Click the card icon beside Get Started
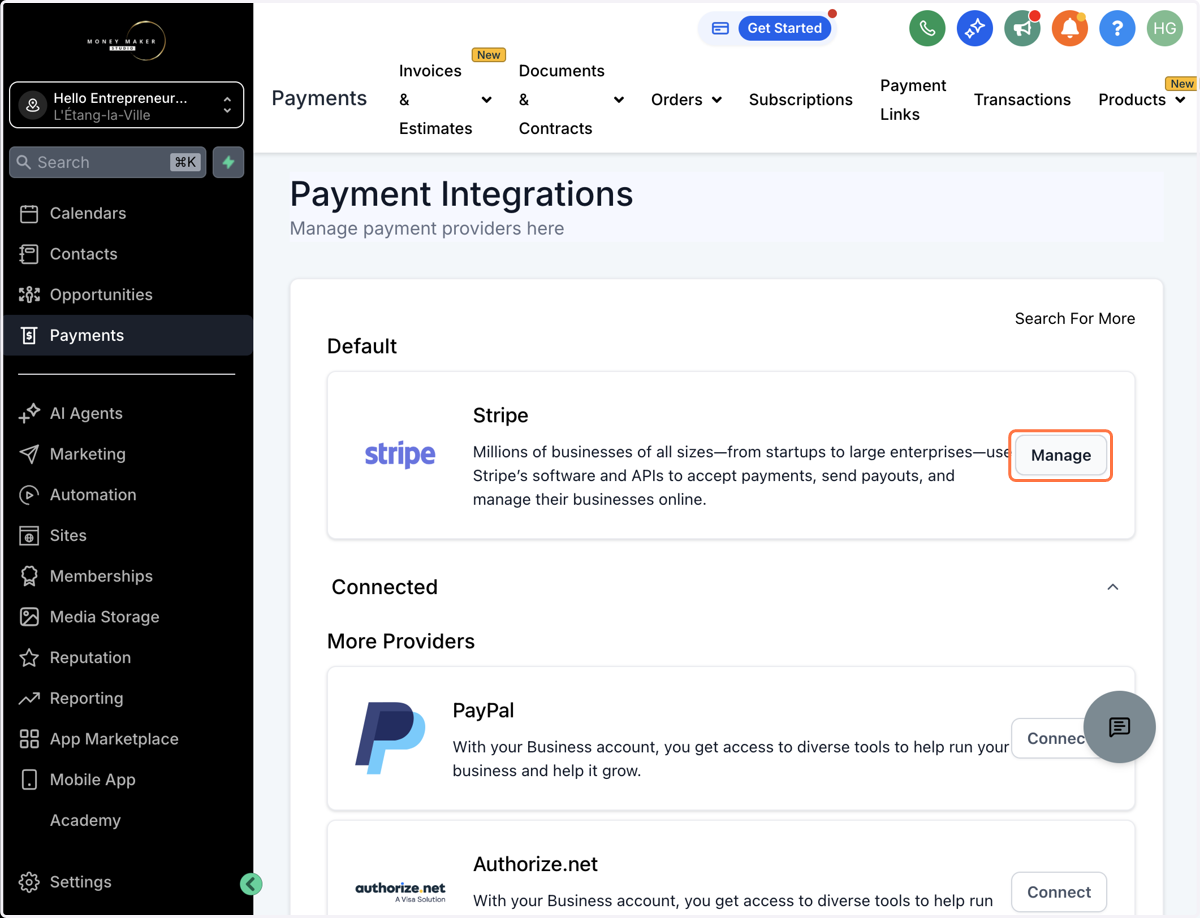This screenshot has width=1200, height=918. (x=720, y=28)
